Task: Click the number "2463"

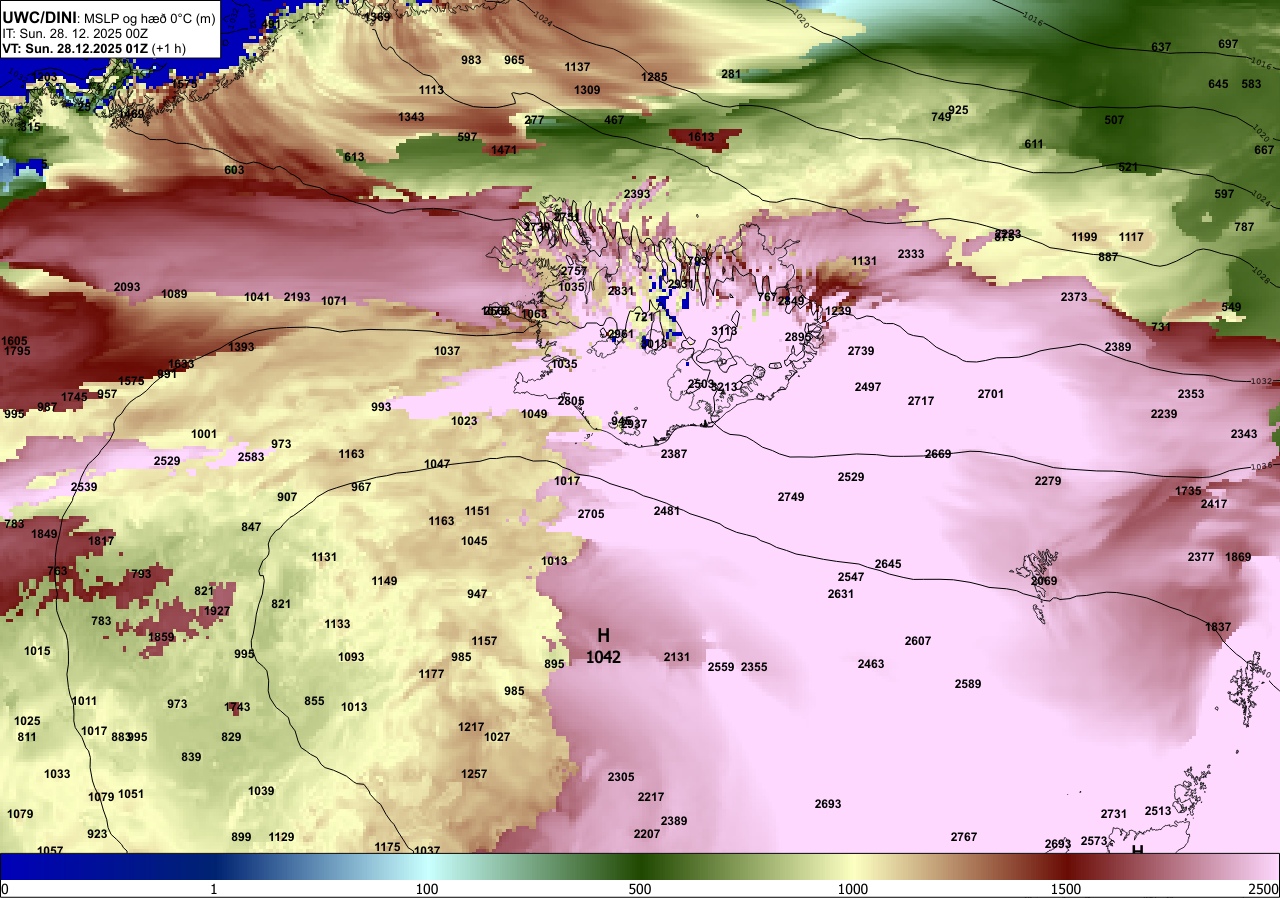Action: (871, 664)
